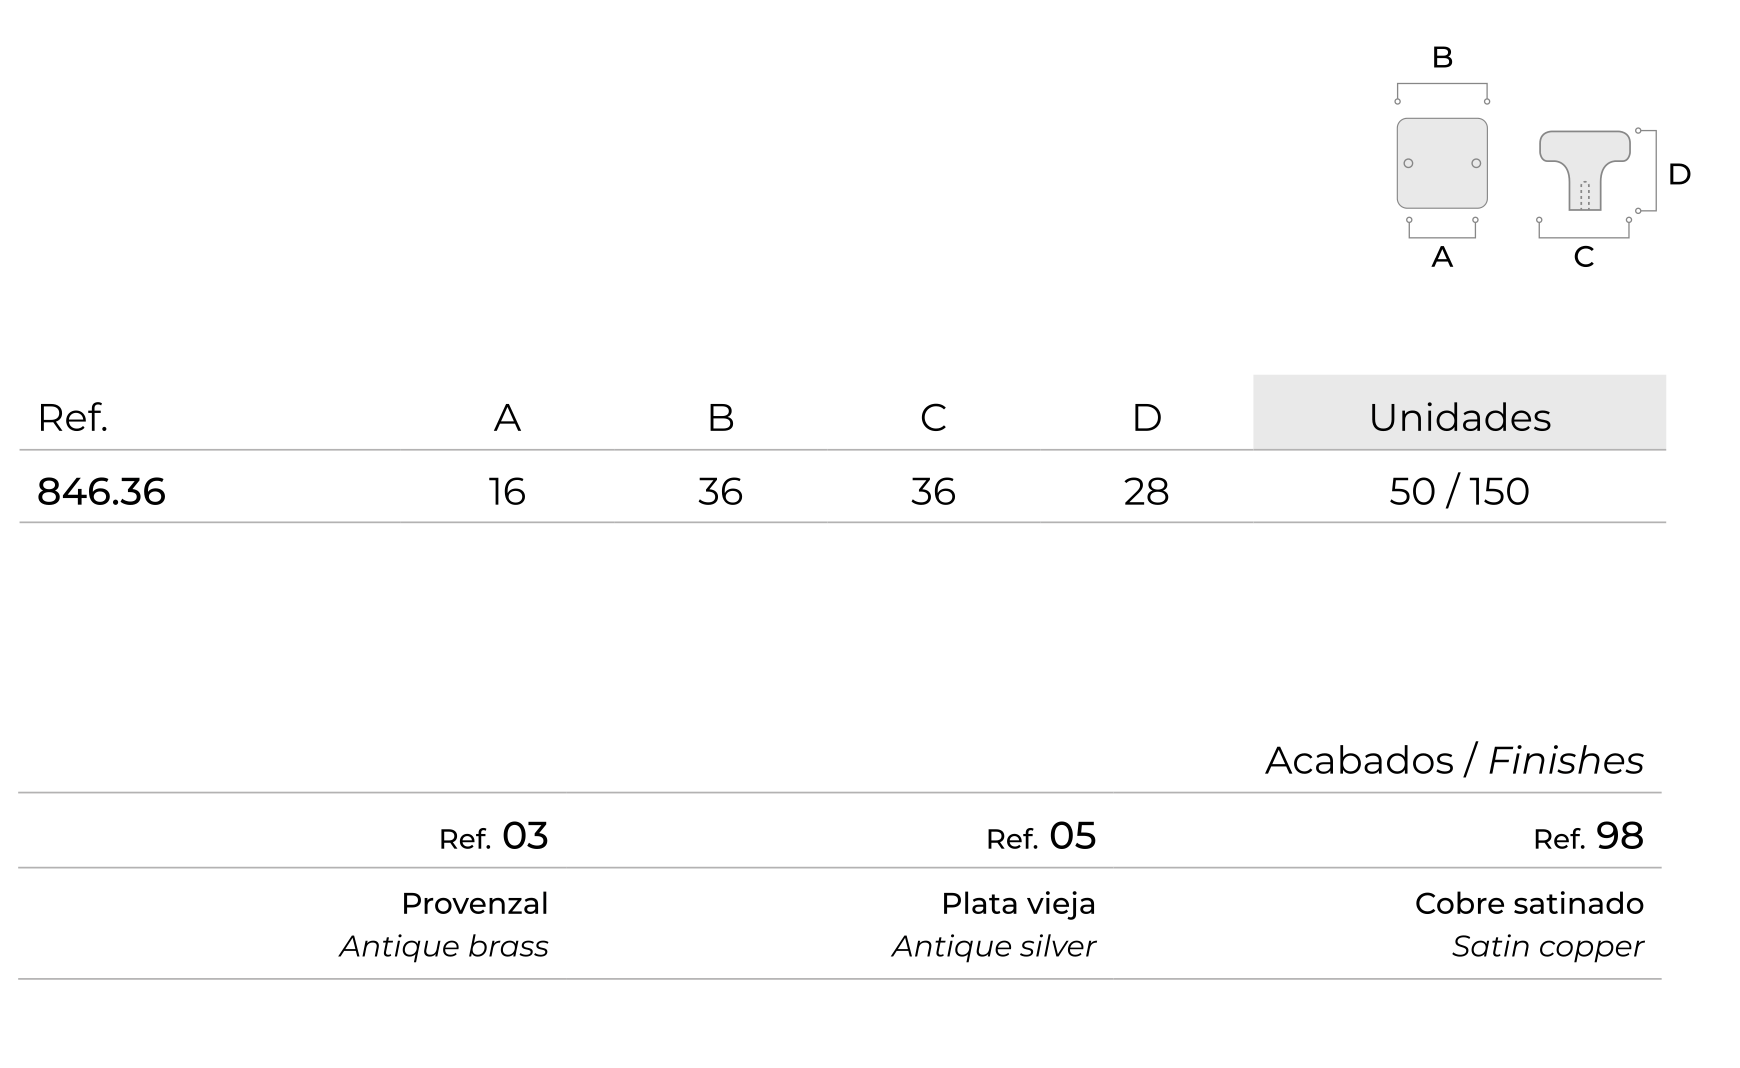The width and height of the screenshot is (1740, 1068).
Task: Click the knob side-profile diagram
Action: click(x=1584, y=170)
